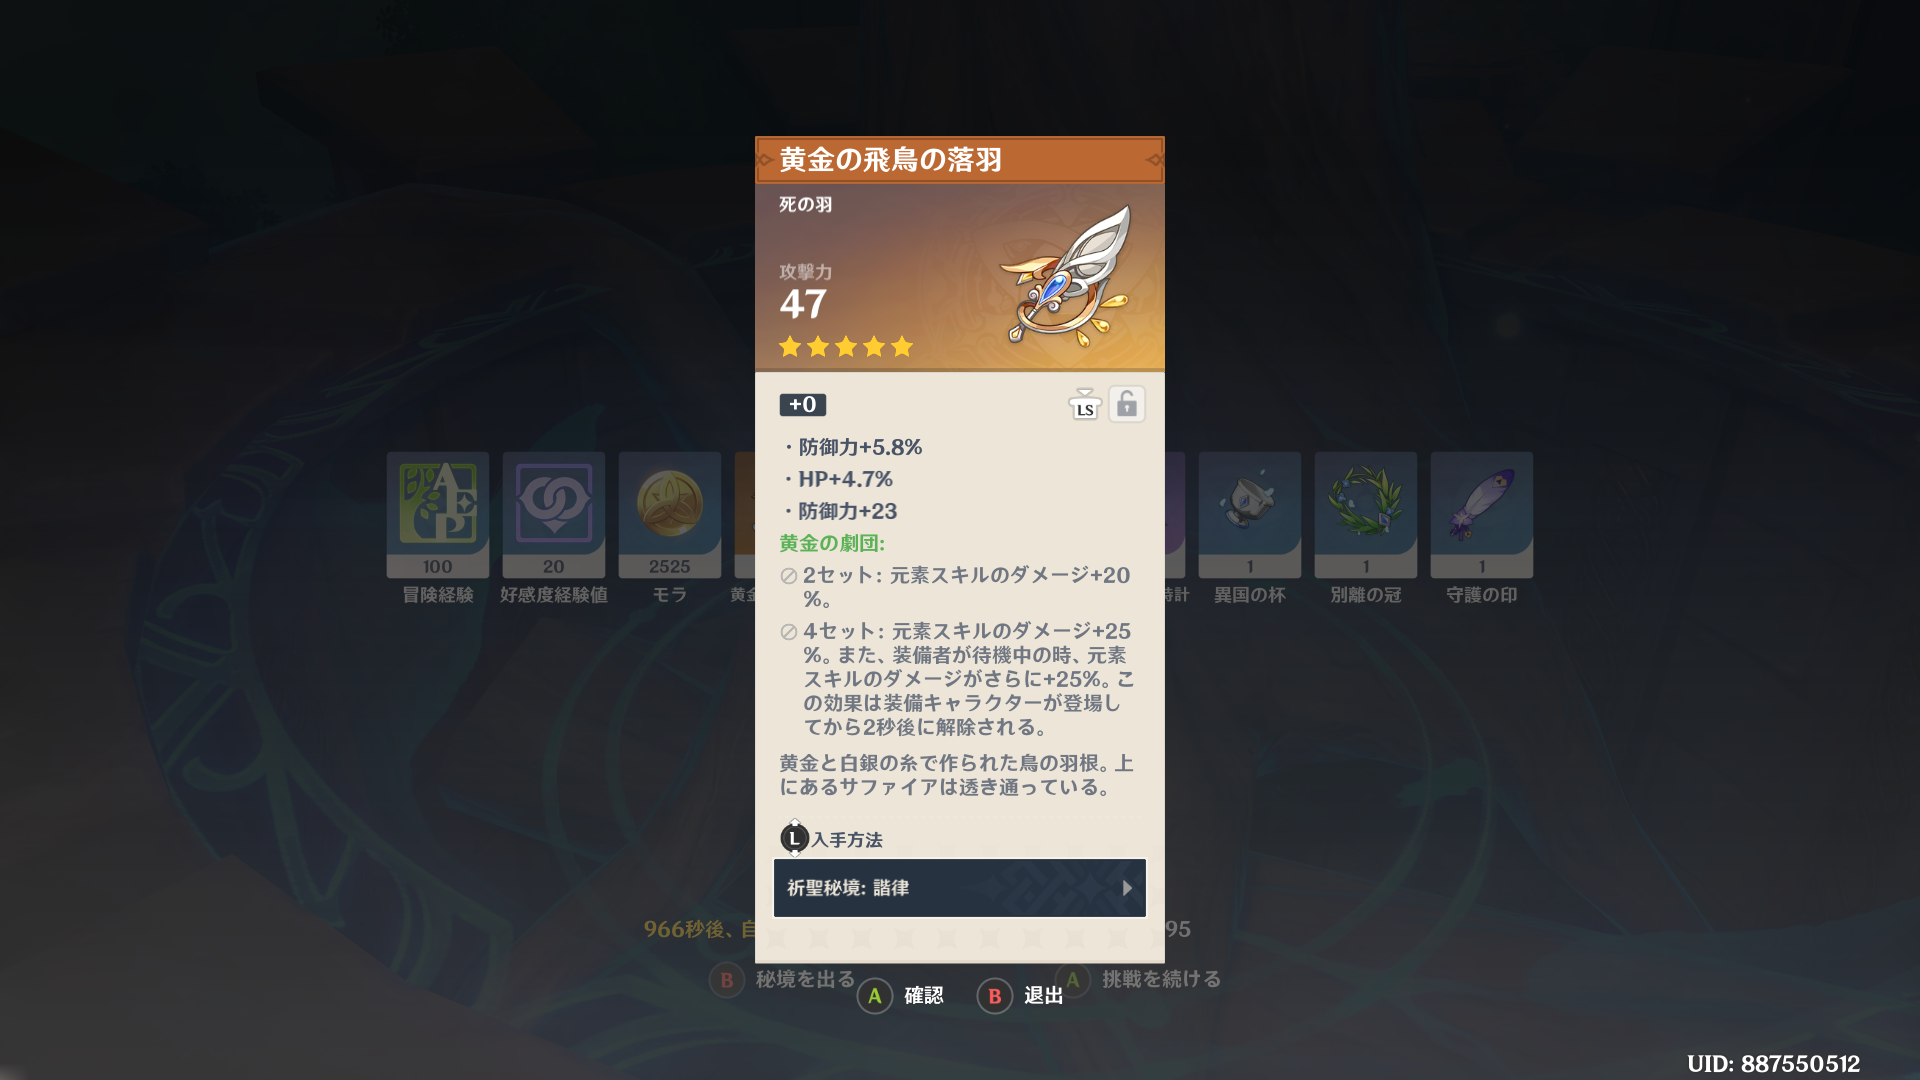Click the B 退出 exit button

pyautogui.click(x=1020, y=996)
